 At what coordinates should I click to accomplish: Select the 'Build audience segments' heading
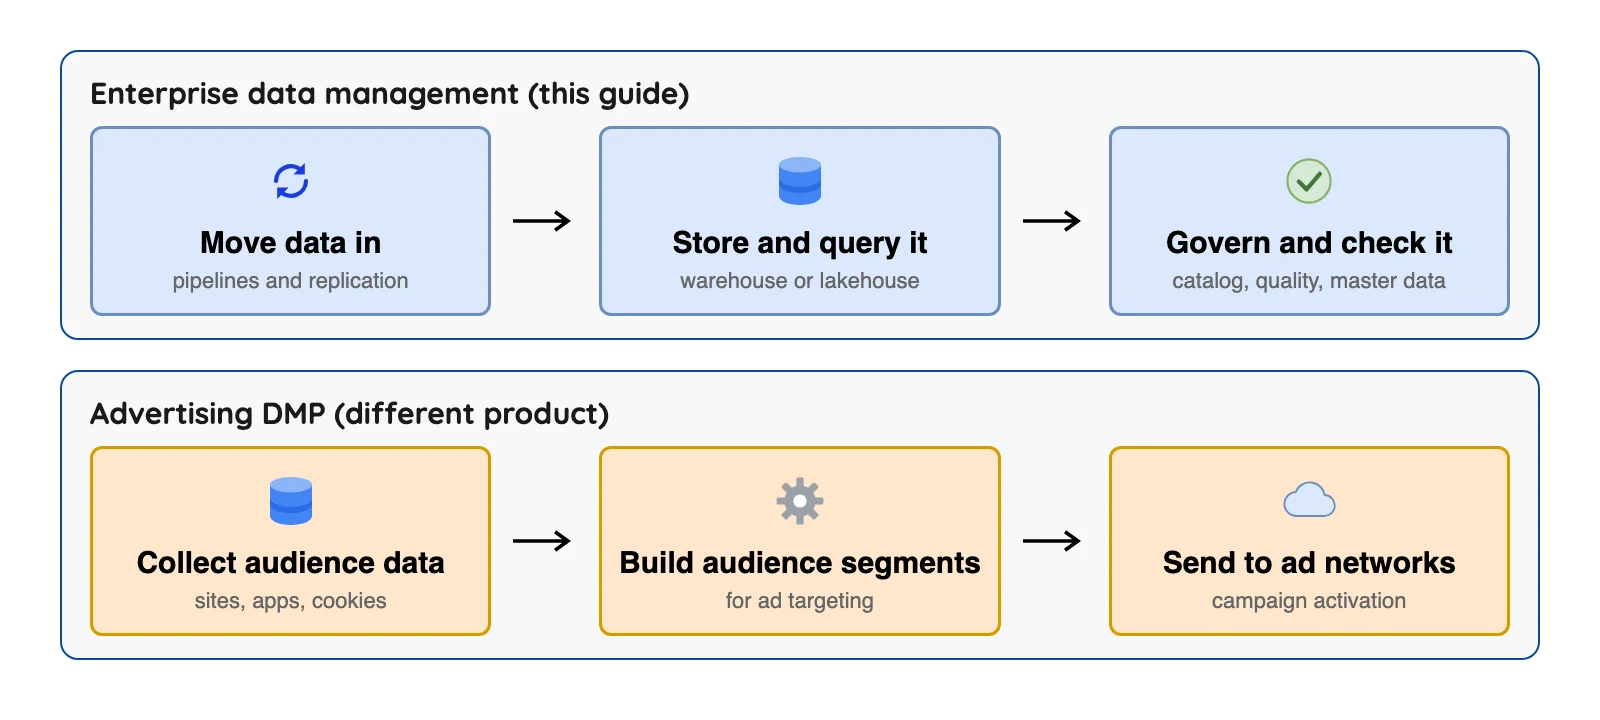800,563
